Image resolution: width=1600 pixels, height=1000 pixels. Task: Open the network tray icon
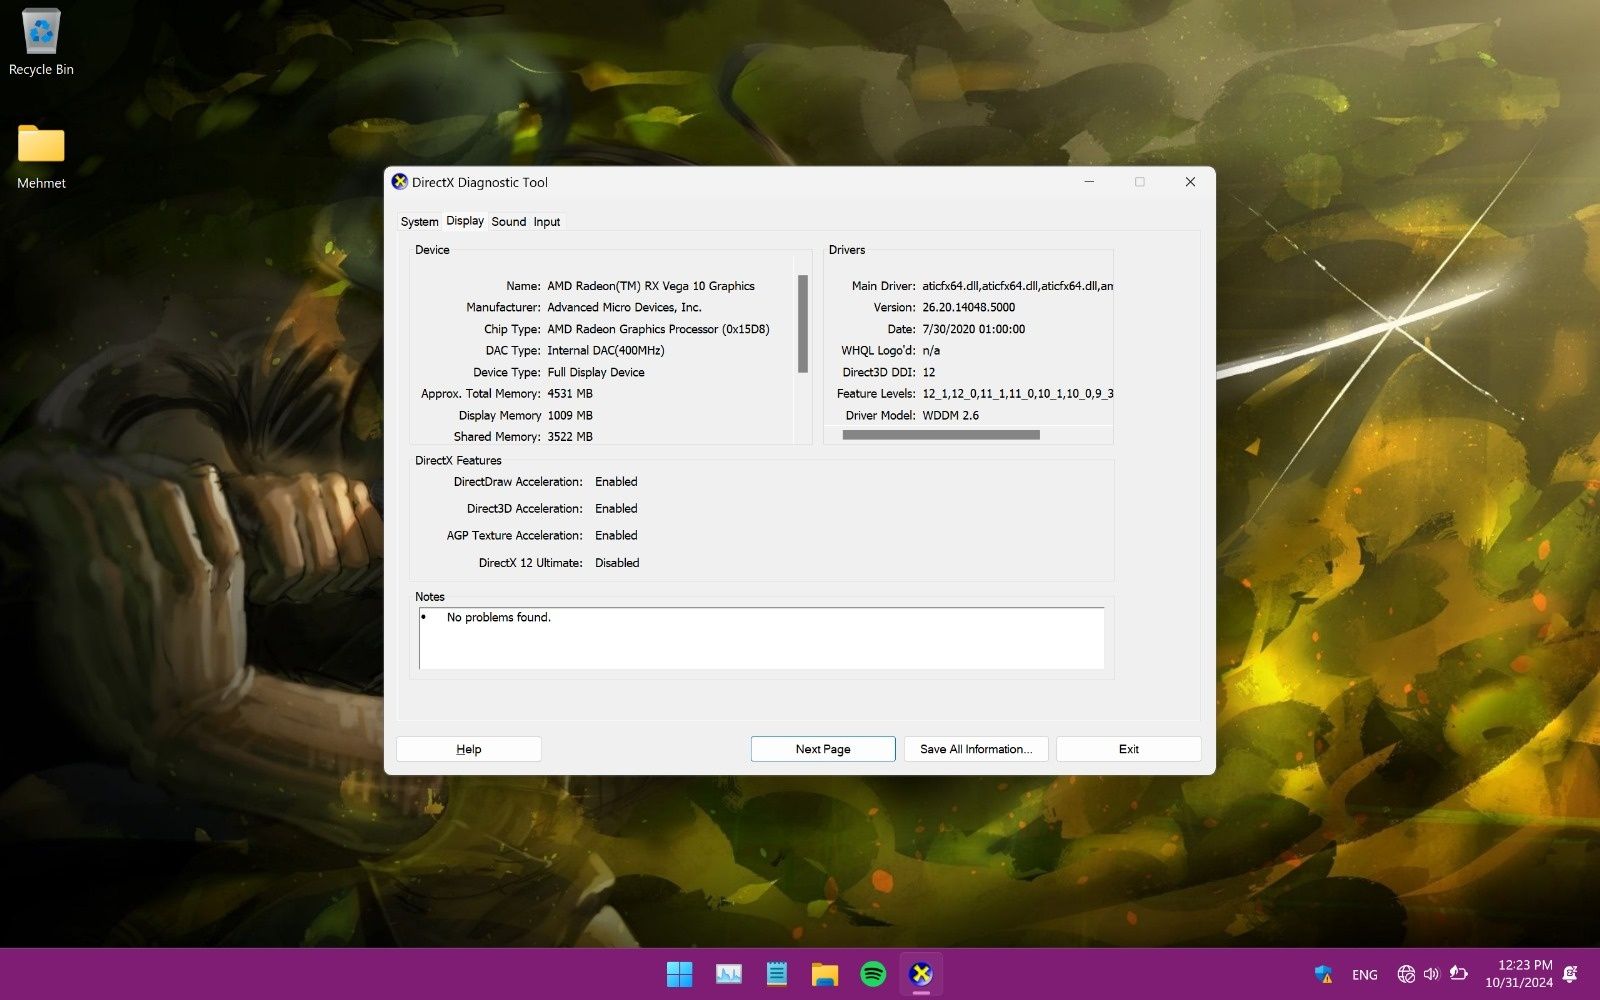1406,974
